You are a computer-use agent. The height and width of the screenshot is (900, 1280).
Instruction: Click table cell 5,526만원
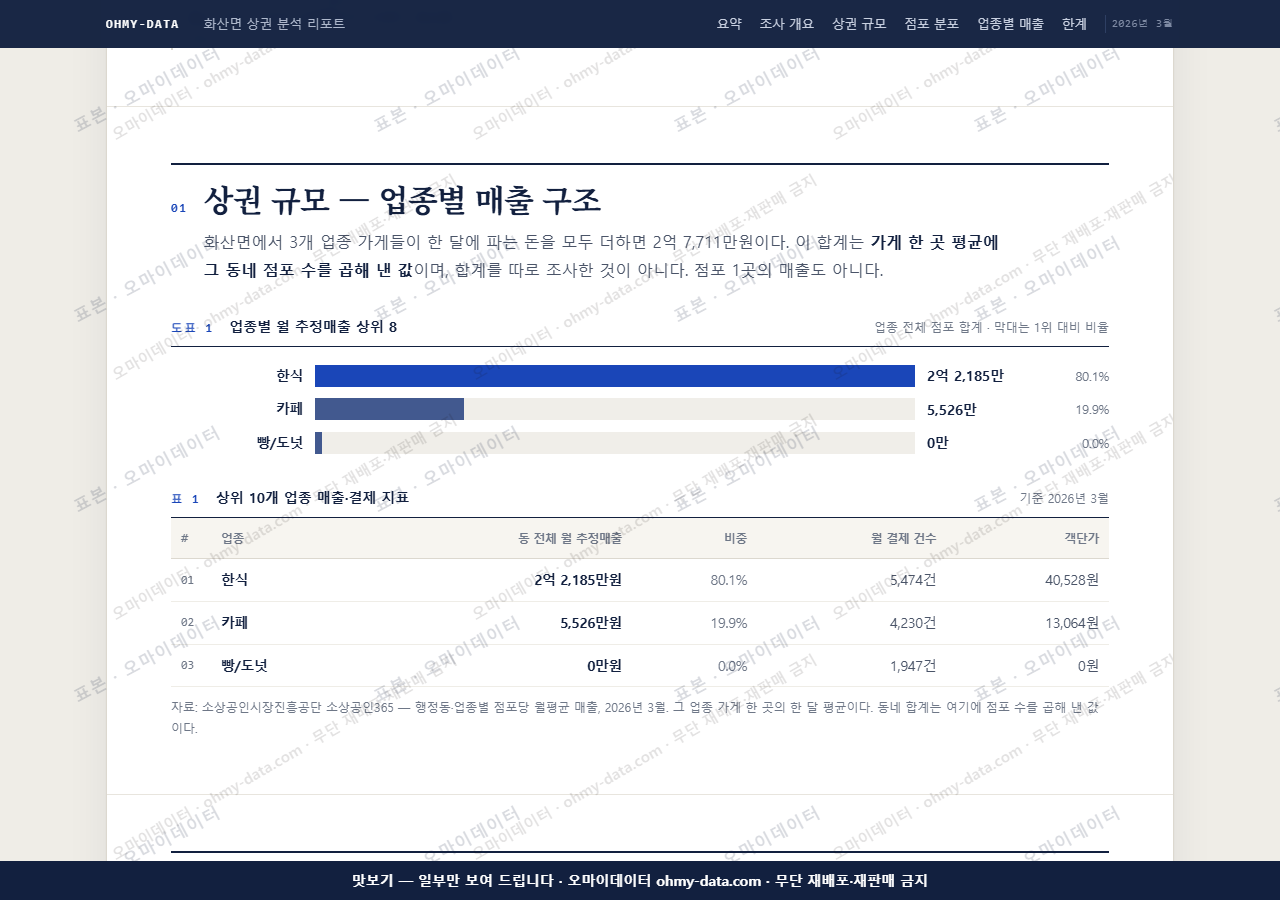pyautogui.click(x=591, y=623)
